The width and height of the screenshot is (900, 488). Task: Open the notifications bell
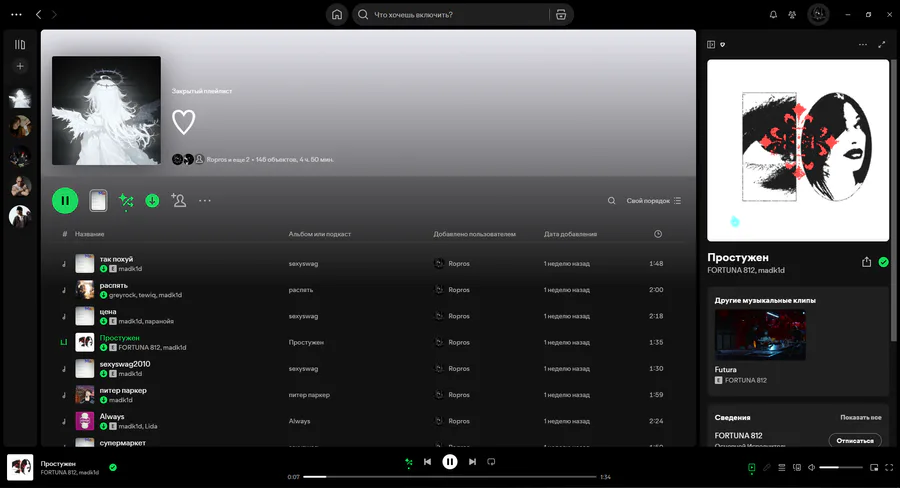773,14
